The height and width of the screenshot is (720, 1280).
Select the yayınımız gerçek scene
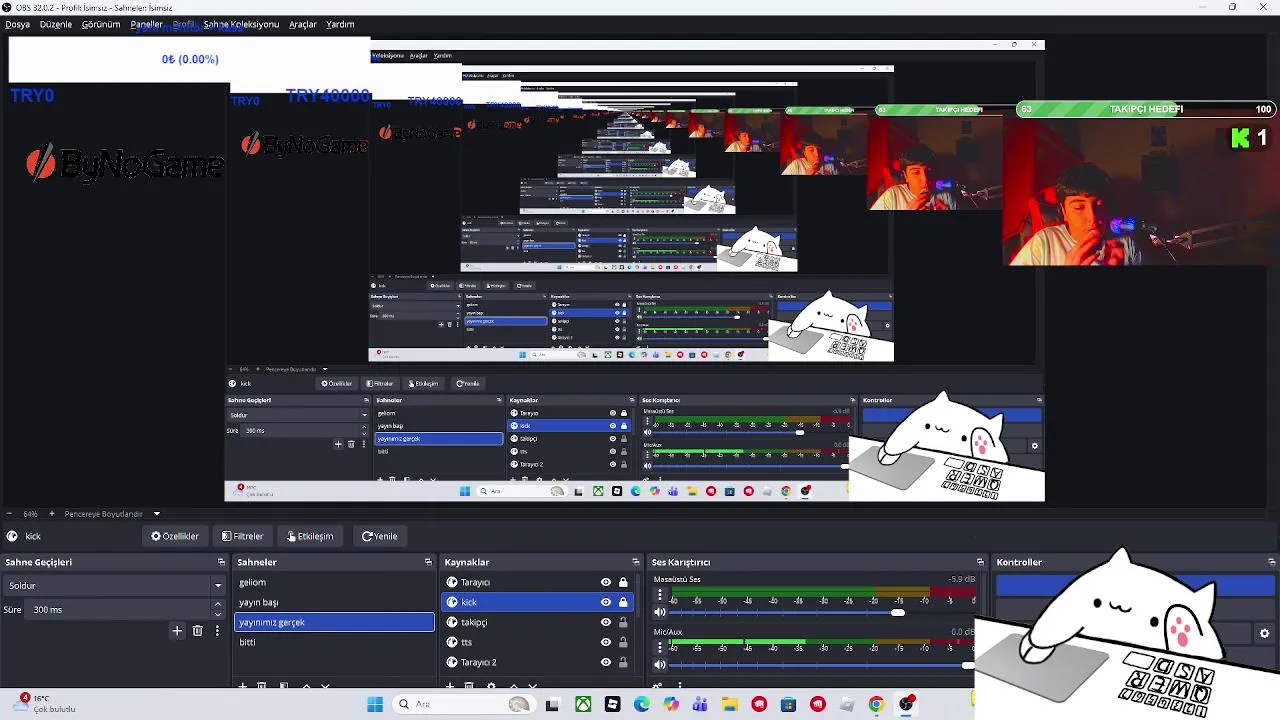334,622
